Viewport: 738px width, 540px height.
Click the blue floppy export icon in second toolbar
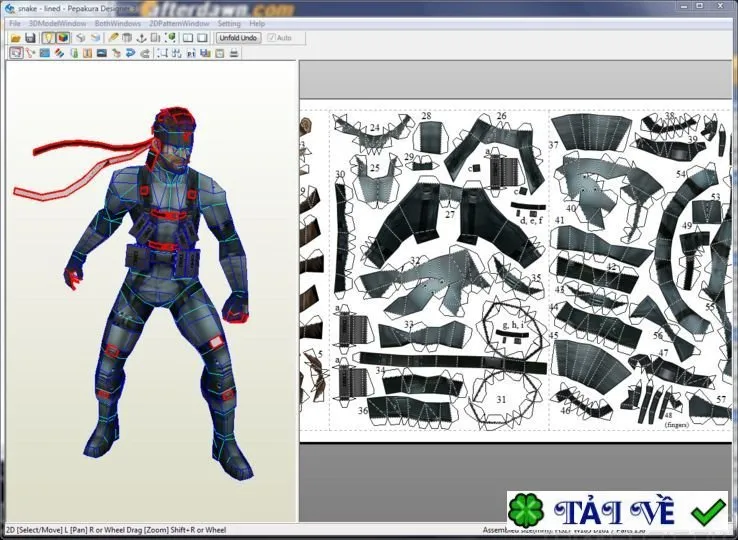(x=205, y=53)
